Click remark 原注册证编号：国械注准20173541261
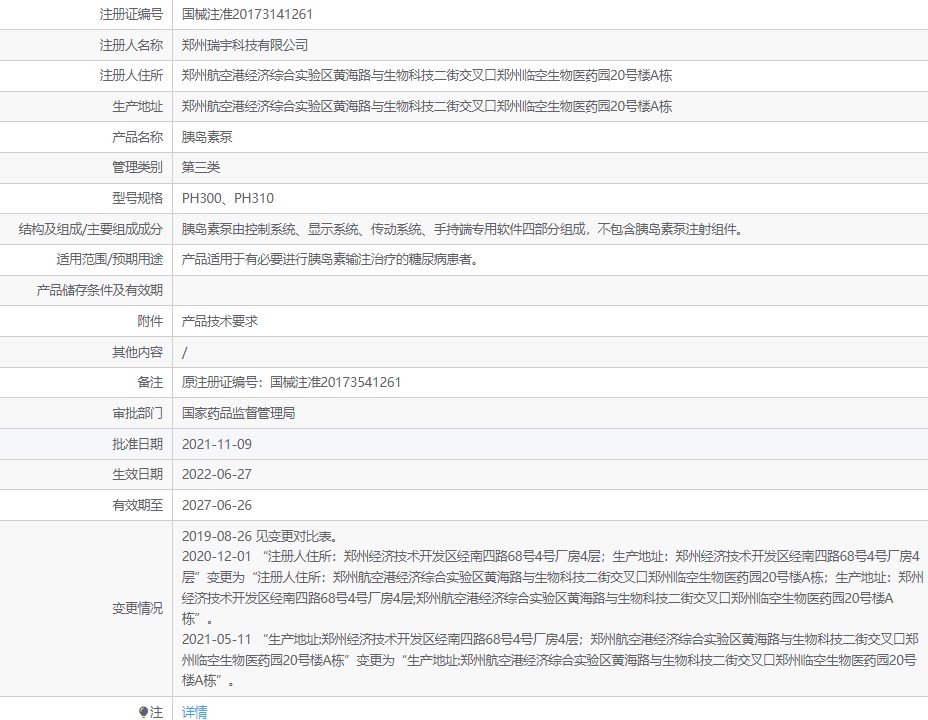 pos(291,383)
